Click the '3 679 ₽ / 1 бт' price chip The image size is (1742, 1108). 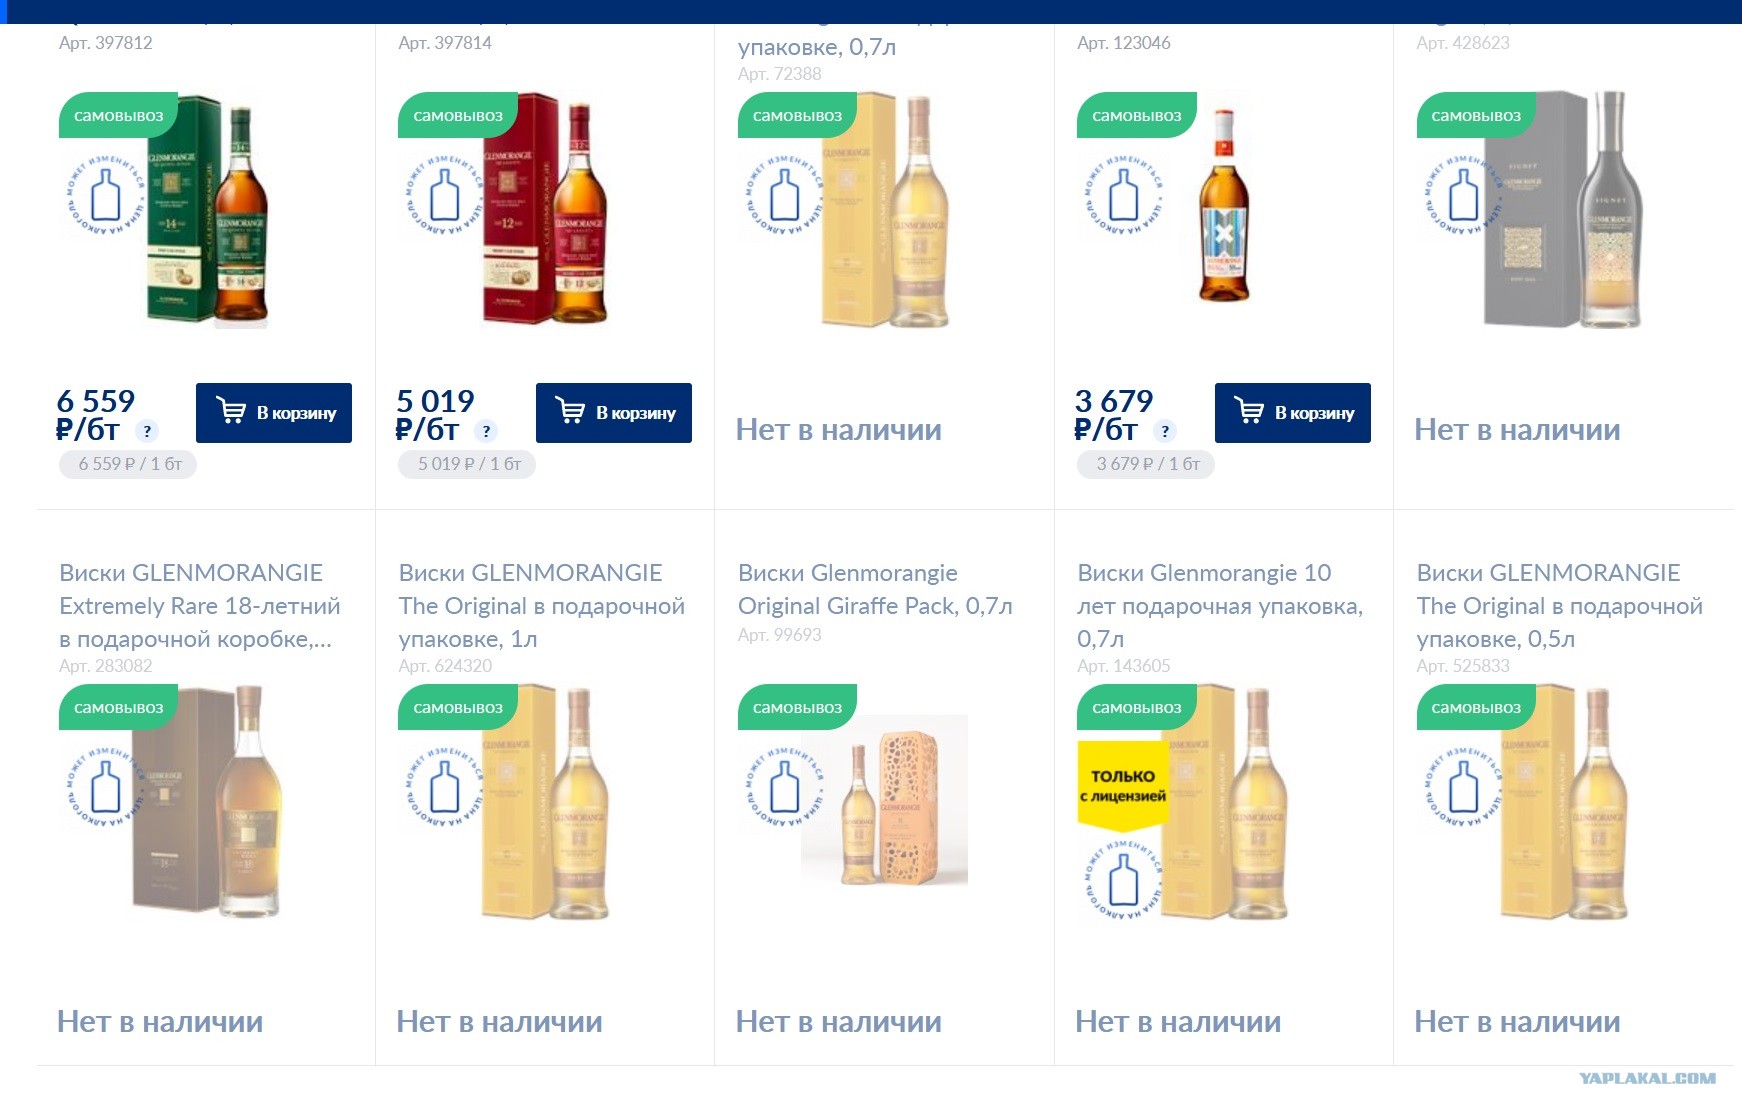pos(1146,464)
